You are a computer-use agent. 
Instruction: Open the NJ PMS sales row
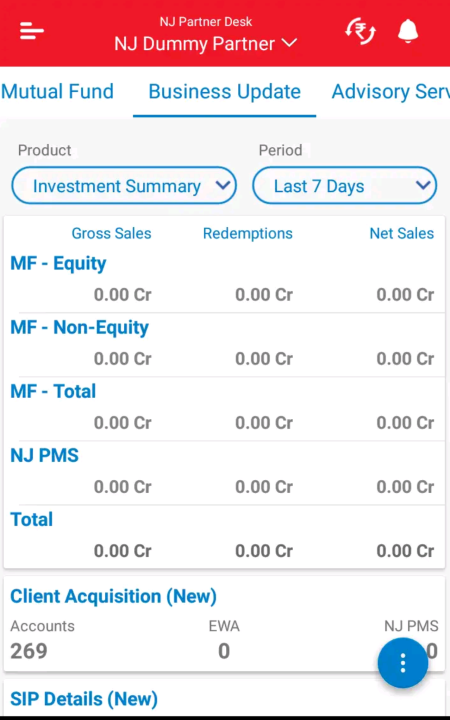(224, 472)
